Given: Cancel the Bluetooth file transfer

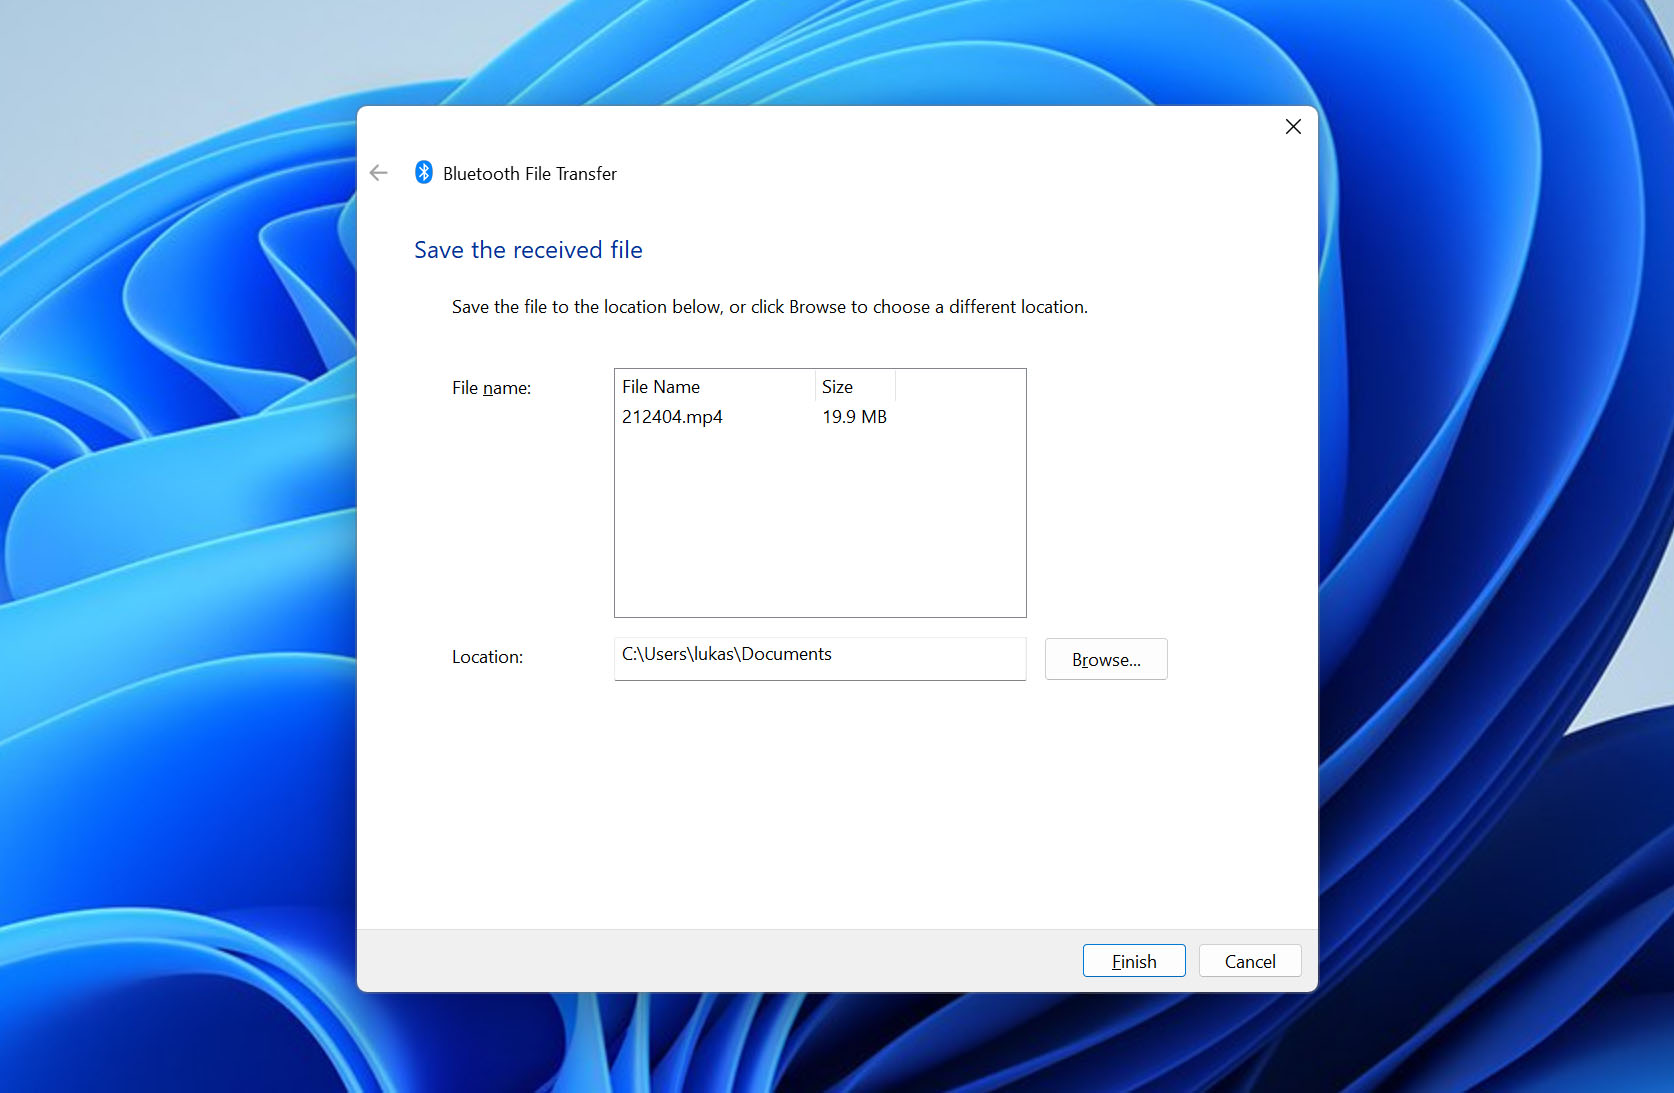Looking at the screenshot, I should (1249, 960).
